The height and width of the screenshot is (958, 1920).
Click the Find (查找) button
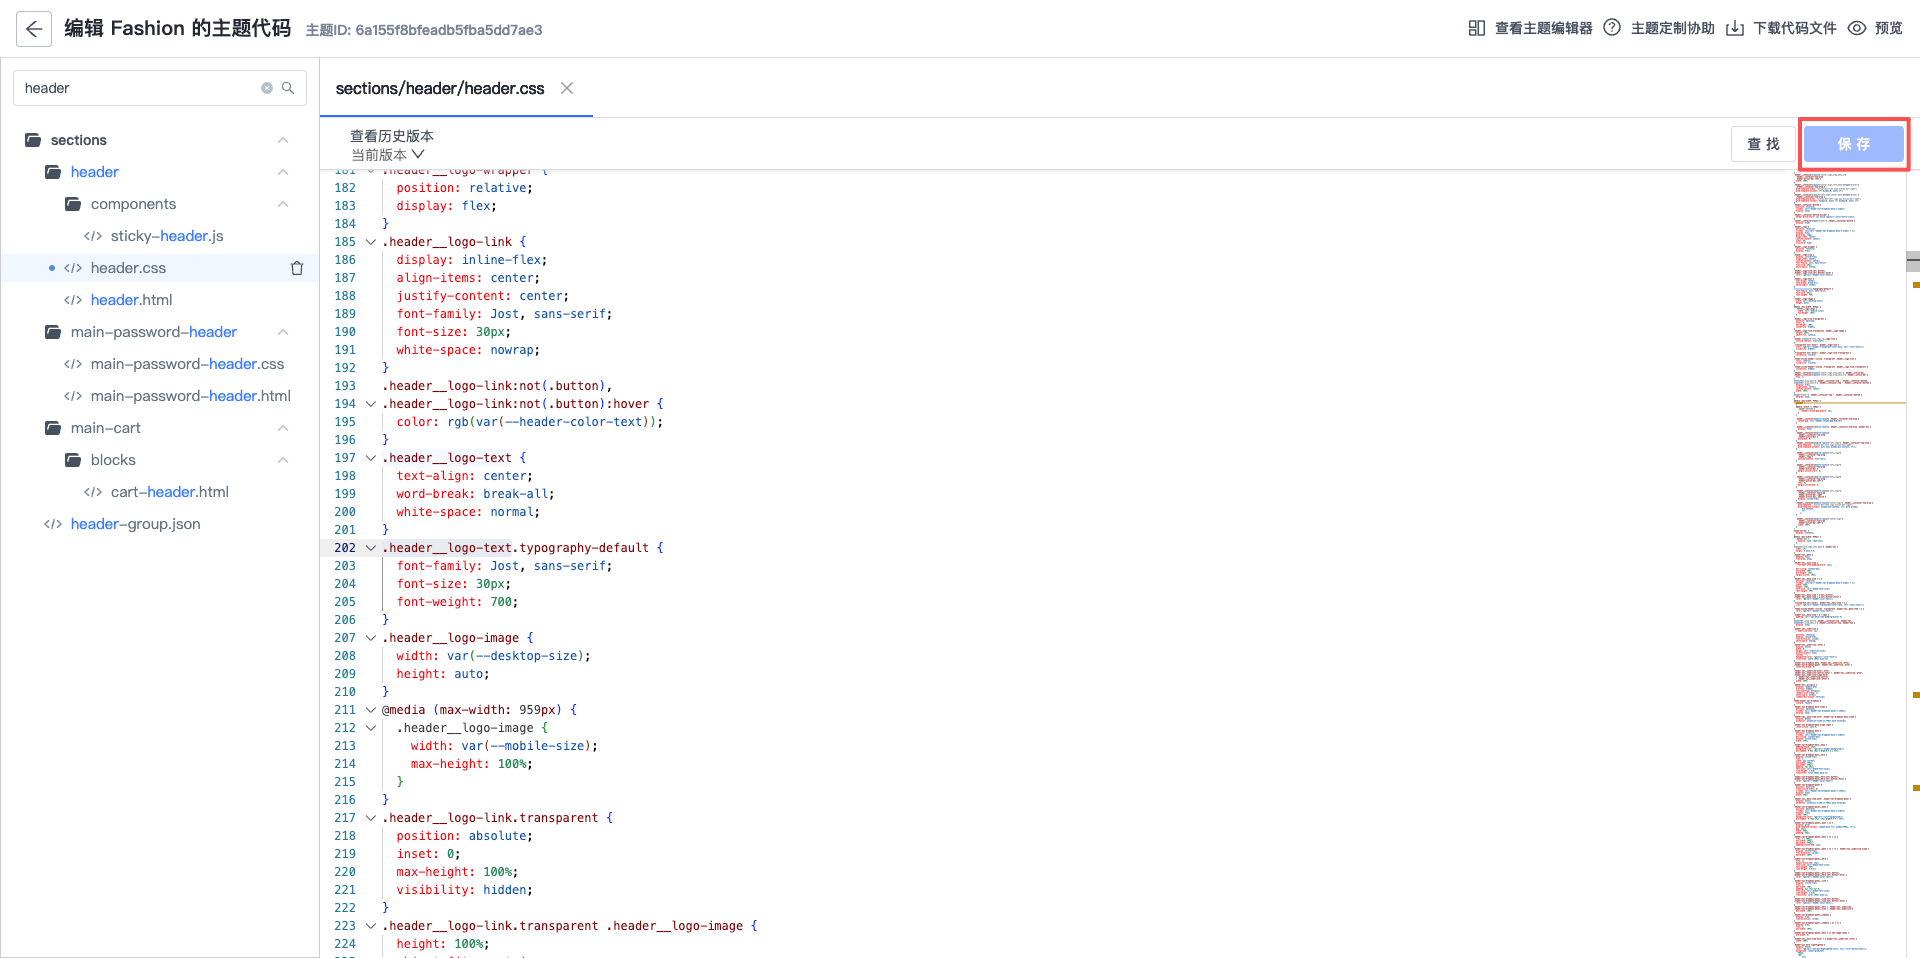pyautogui.click(x=1763, y=144)
